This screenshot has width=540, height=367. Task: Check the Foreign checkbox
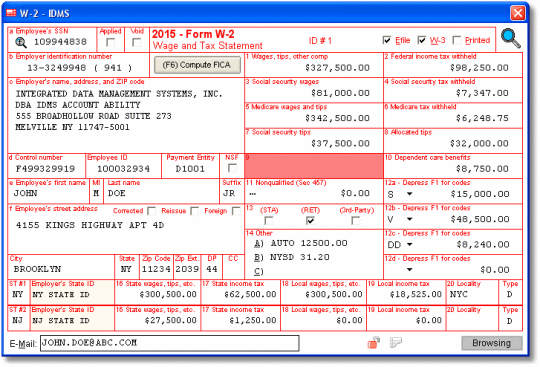click(236, 211)
